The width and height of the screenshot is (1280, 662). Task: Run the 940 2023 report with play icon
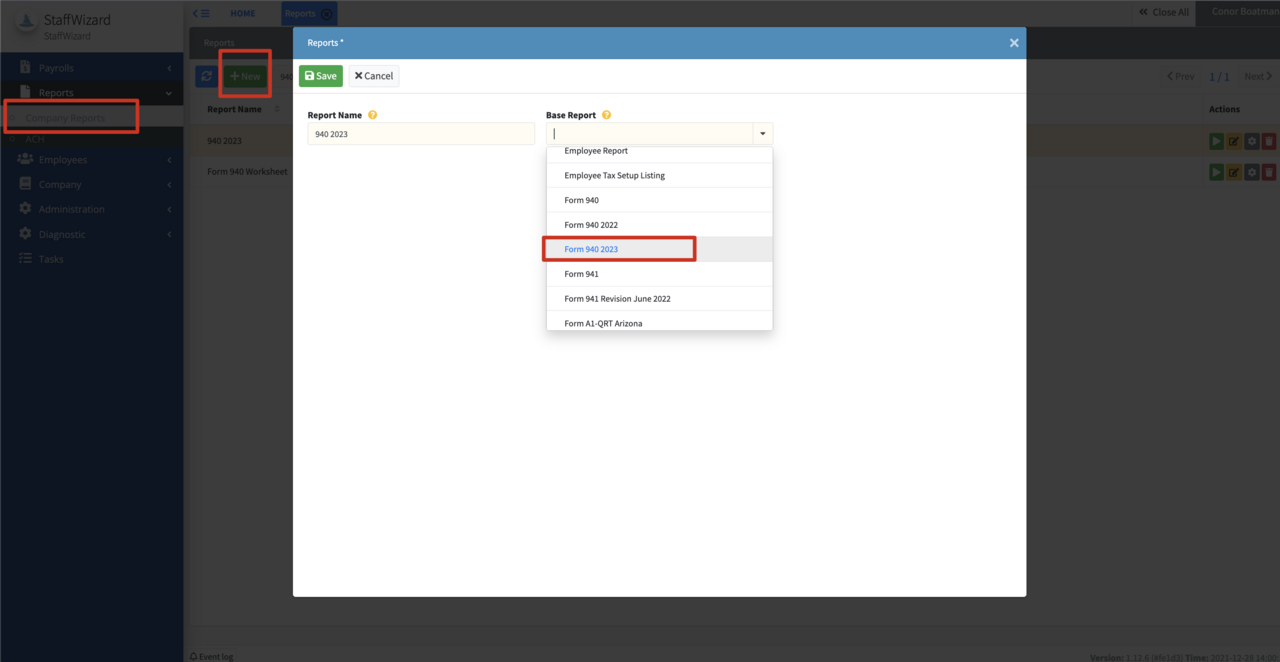click(x=1216, y=141)
